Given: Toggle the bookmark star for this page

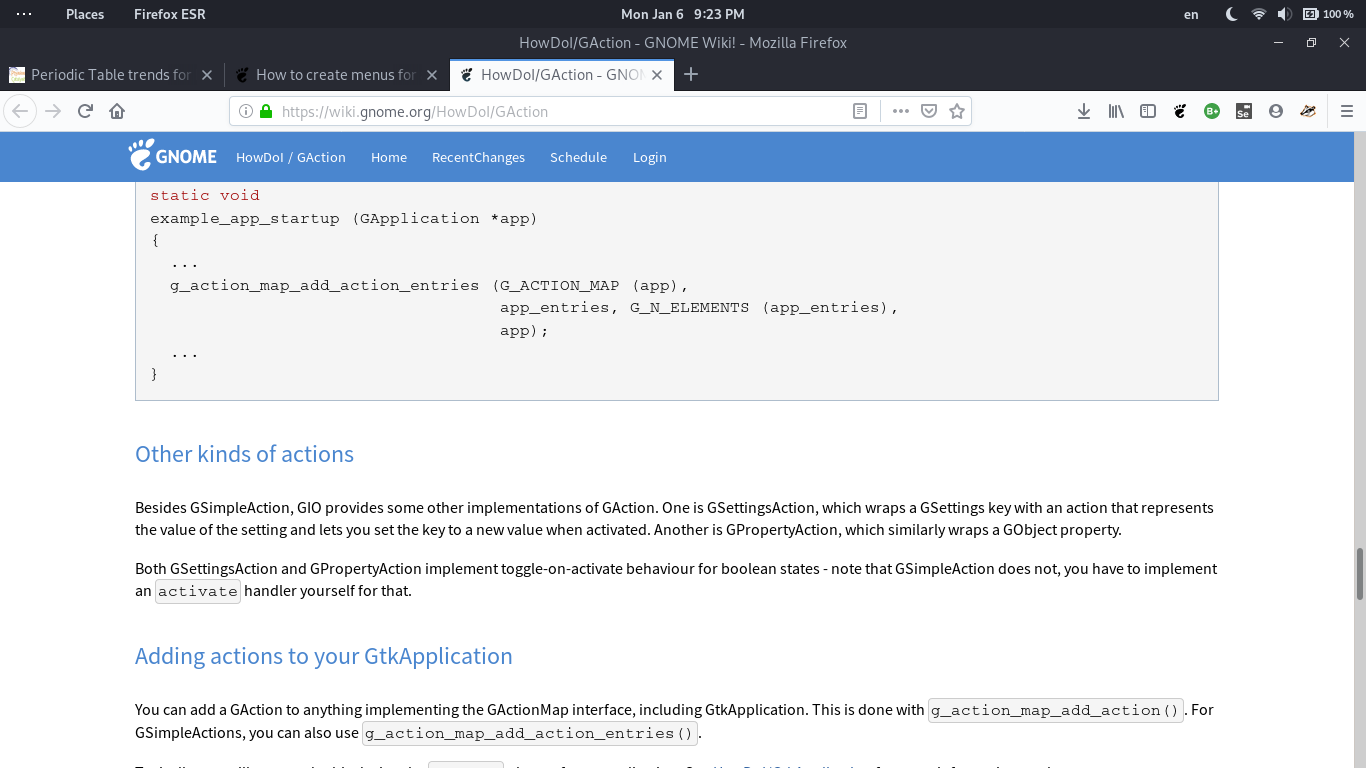Looking at the screenshot, I should click(x=957, y=111).
